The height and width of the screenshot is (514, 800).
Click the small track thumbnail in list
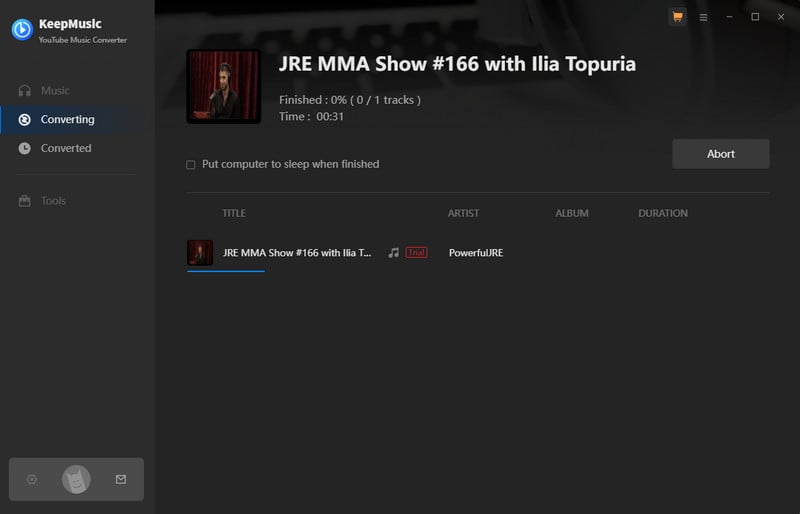click(x=200, y=252)
